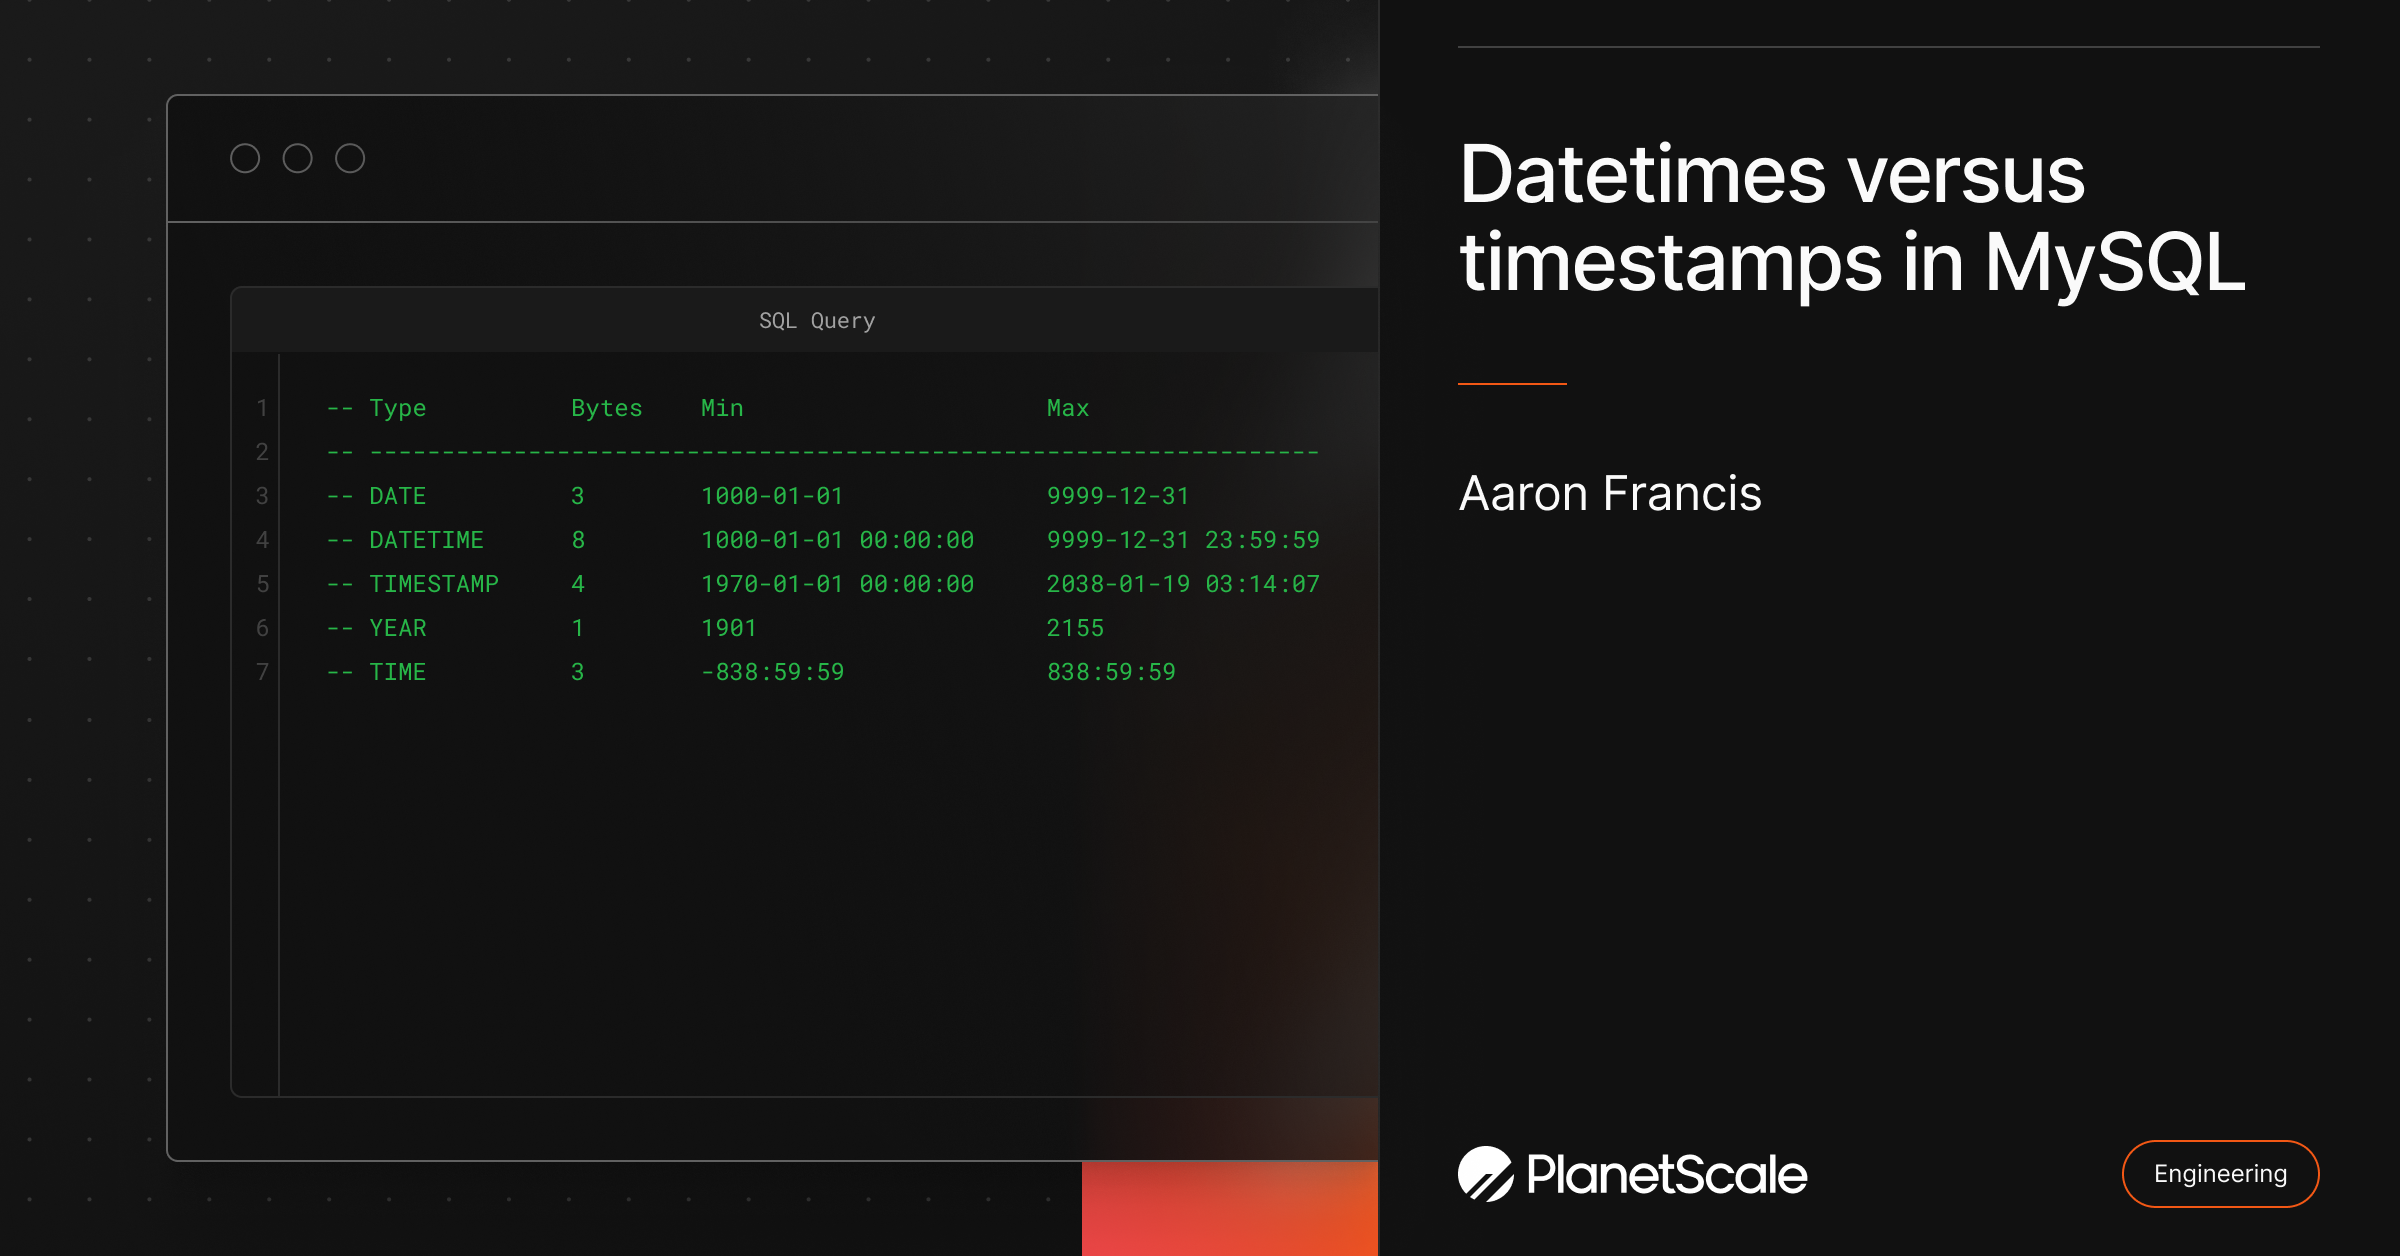The height and width of the screenshot is (1256, 2400).
Task: Click YEAR max value 2155
Action: (1075, 628)
